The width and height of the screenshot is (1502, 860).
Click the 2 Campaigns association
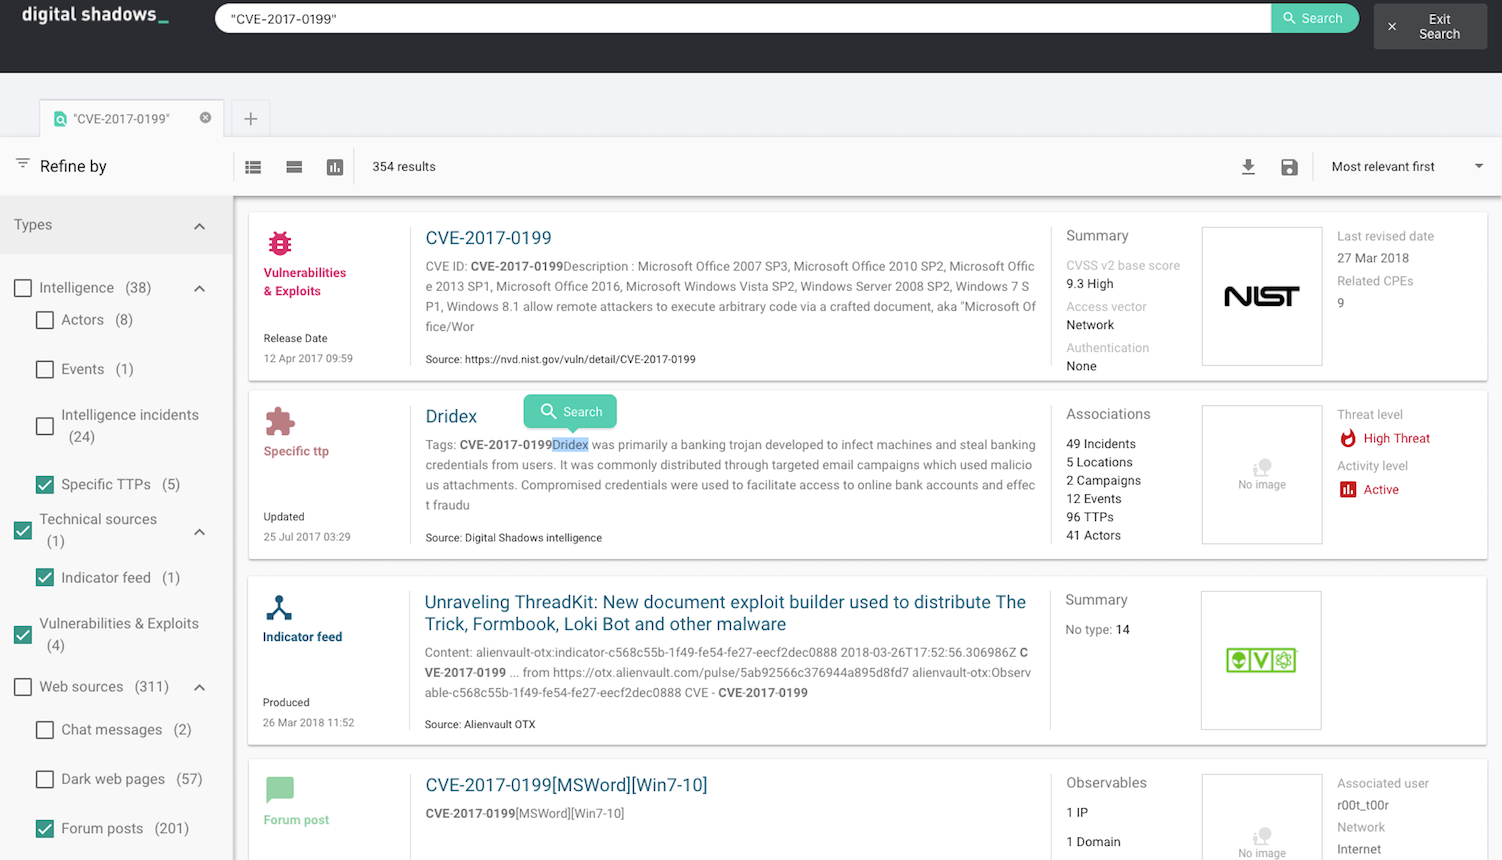click(1103, 481)
